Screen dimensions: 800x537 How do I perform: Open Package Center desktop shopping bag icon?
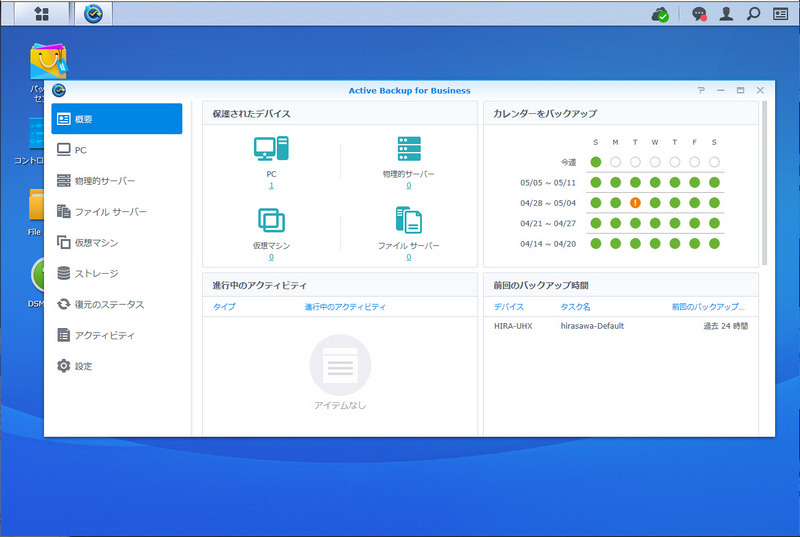click(48, 61)
